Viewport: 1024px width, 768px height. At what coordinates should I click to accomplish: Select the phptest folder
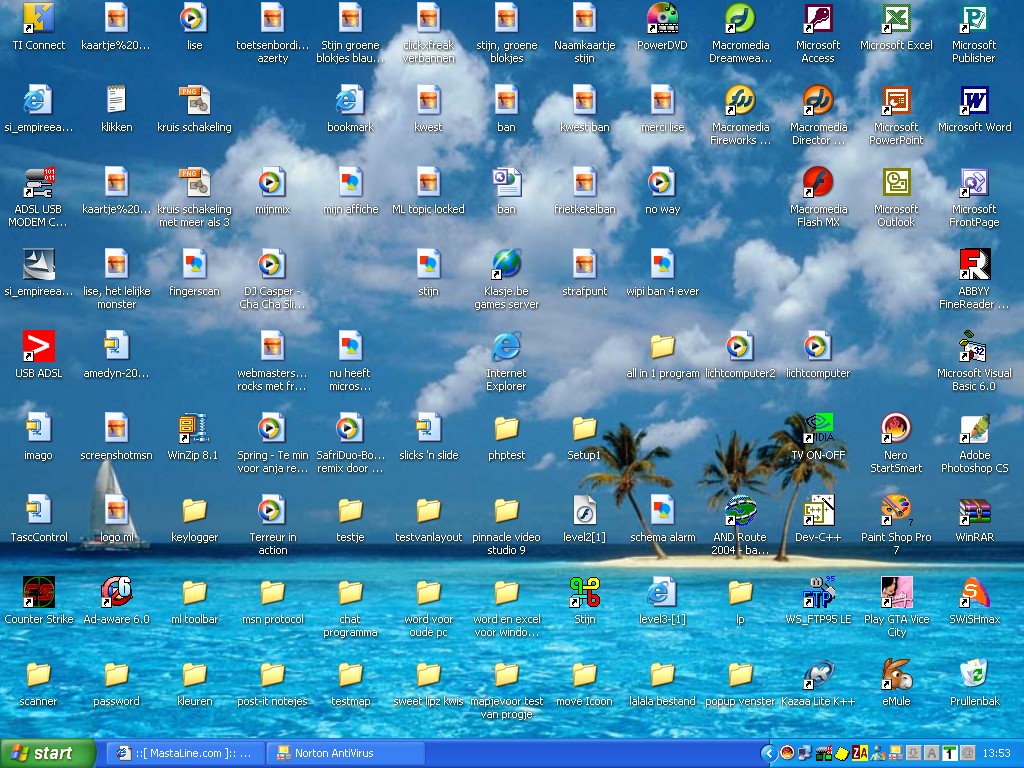coord(506,429)
